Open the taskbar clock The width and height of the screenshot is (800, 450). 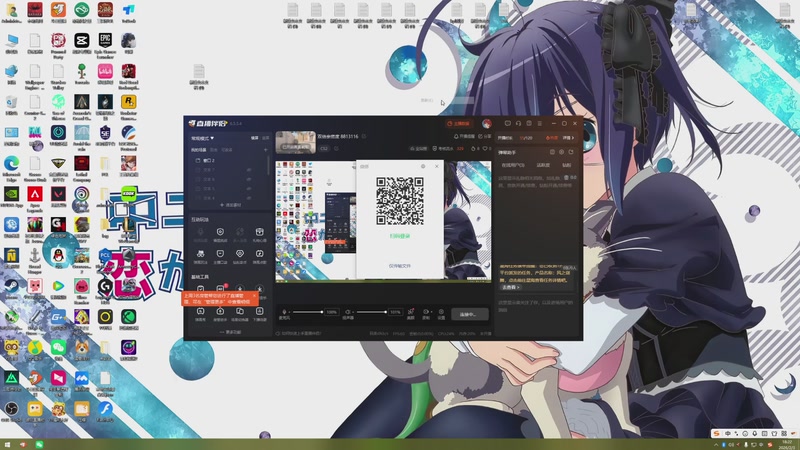point(788,444)
